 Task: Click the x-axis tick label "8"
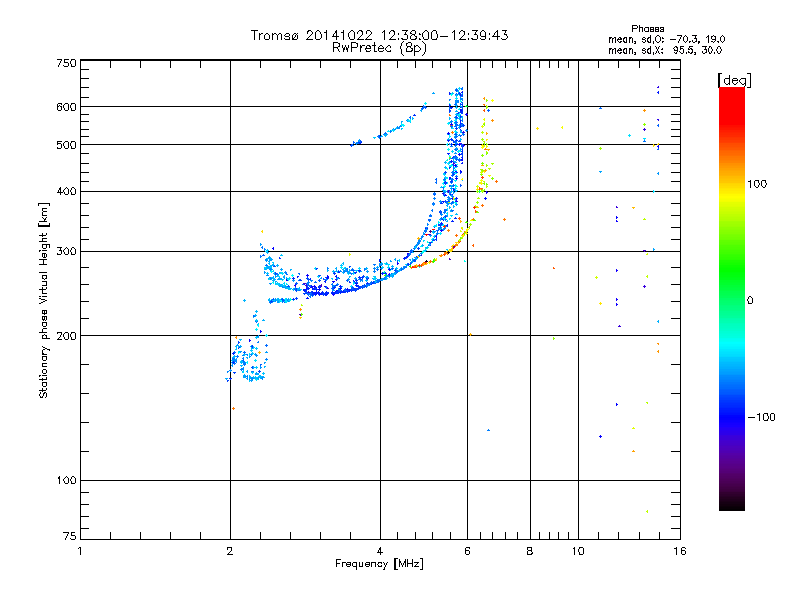coord(530,551)
